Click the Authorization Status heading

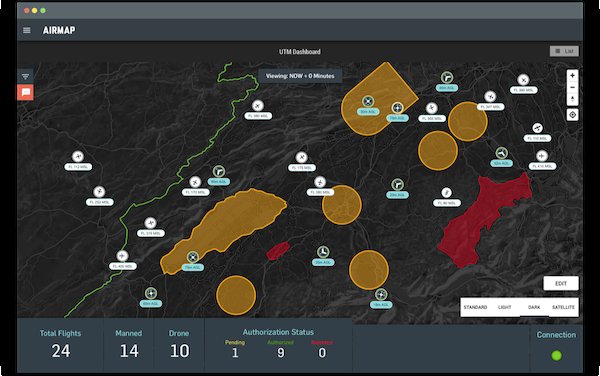coord(278,332)
